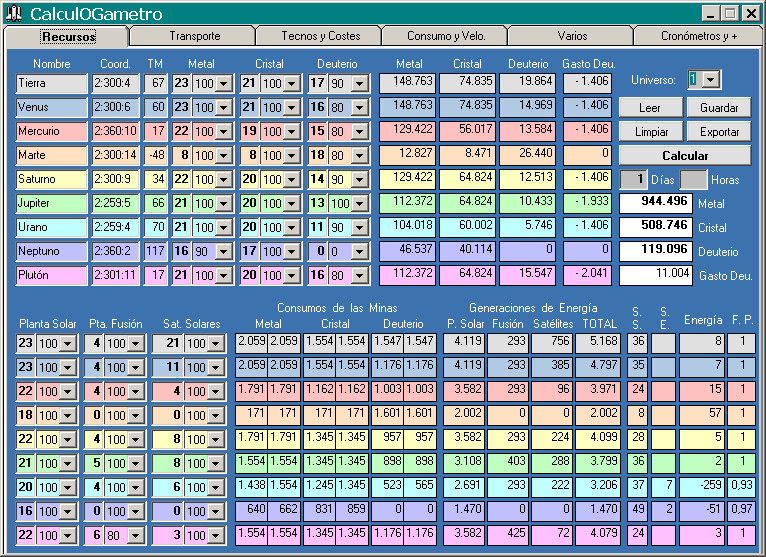
Task: Click the Leer button
Action: (x=650, y=107)
